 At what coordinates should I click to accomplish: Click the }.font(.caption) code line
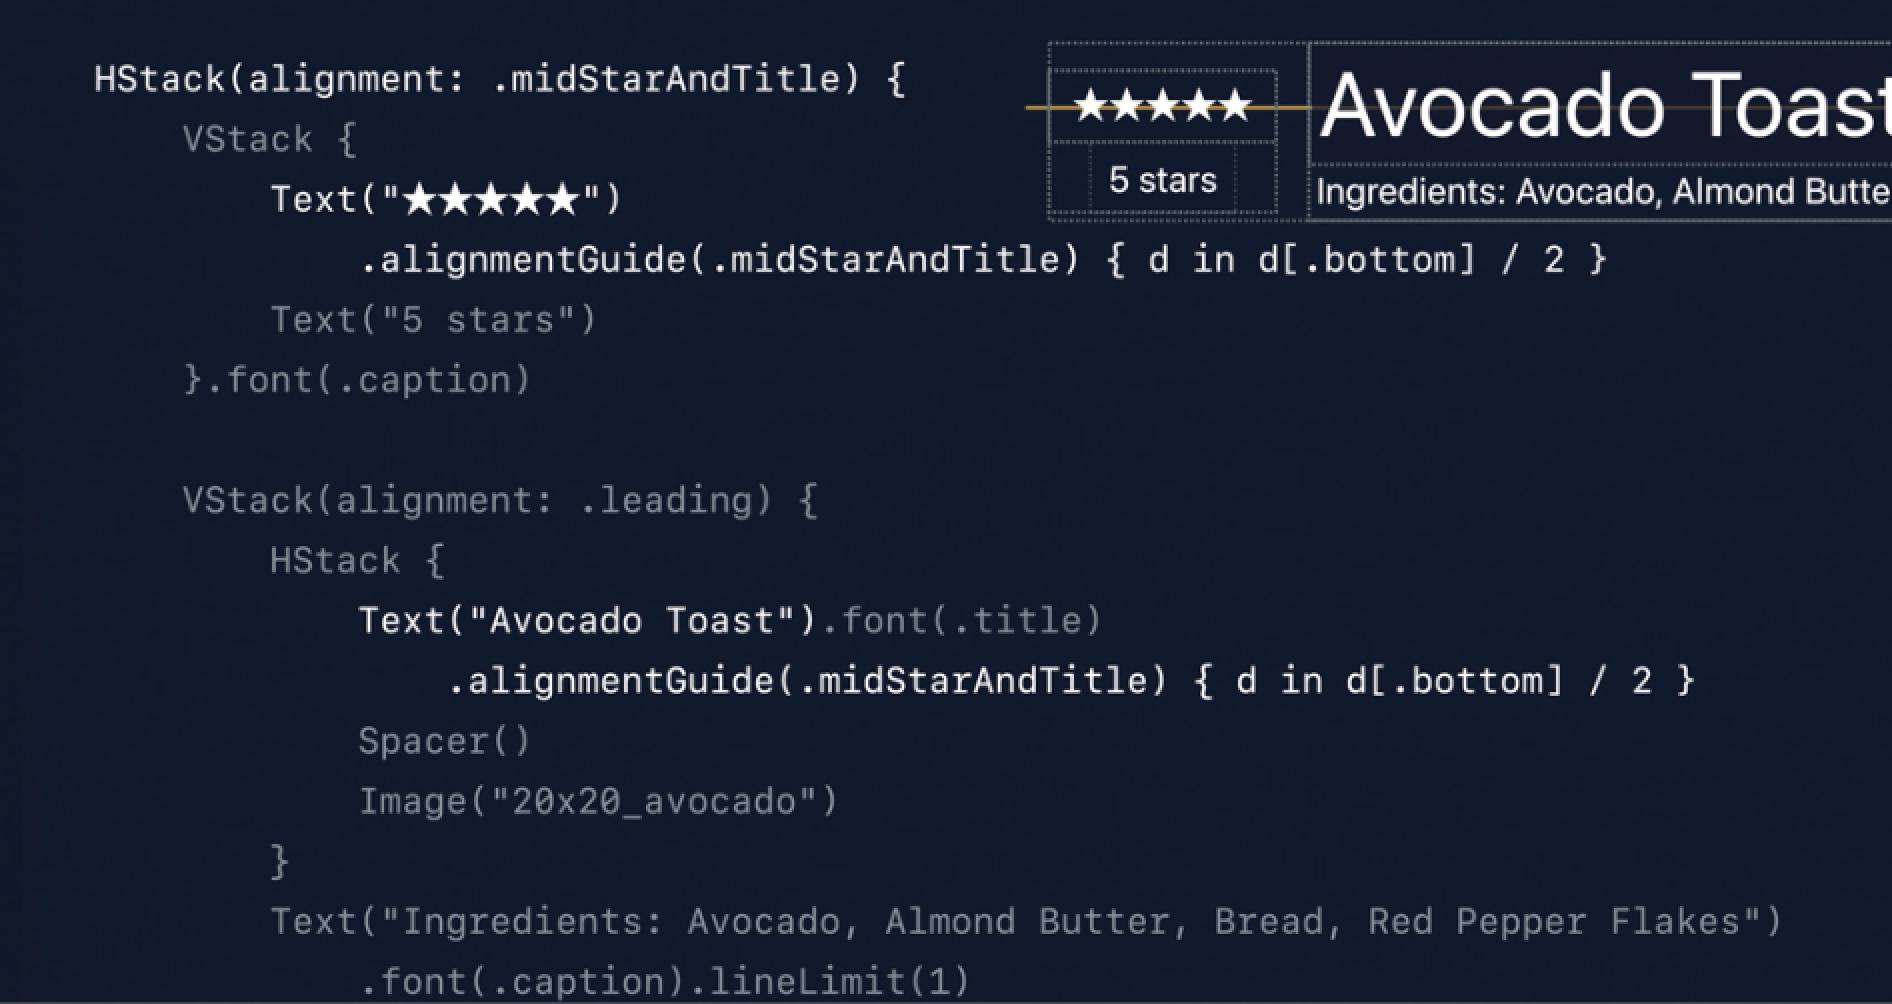click(x=357, y=380)
